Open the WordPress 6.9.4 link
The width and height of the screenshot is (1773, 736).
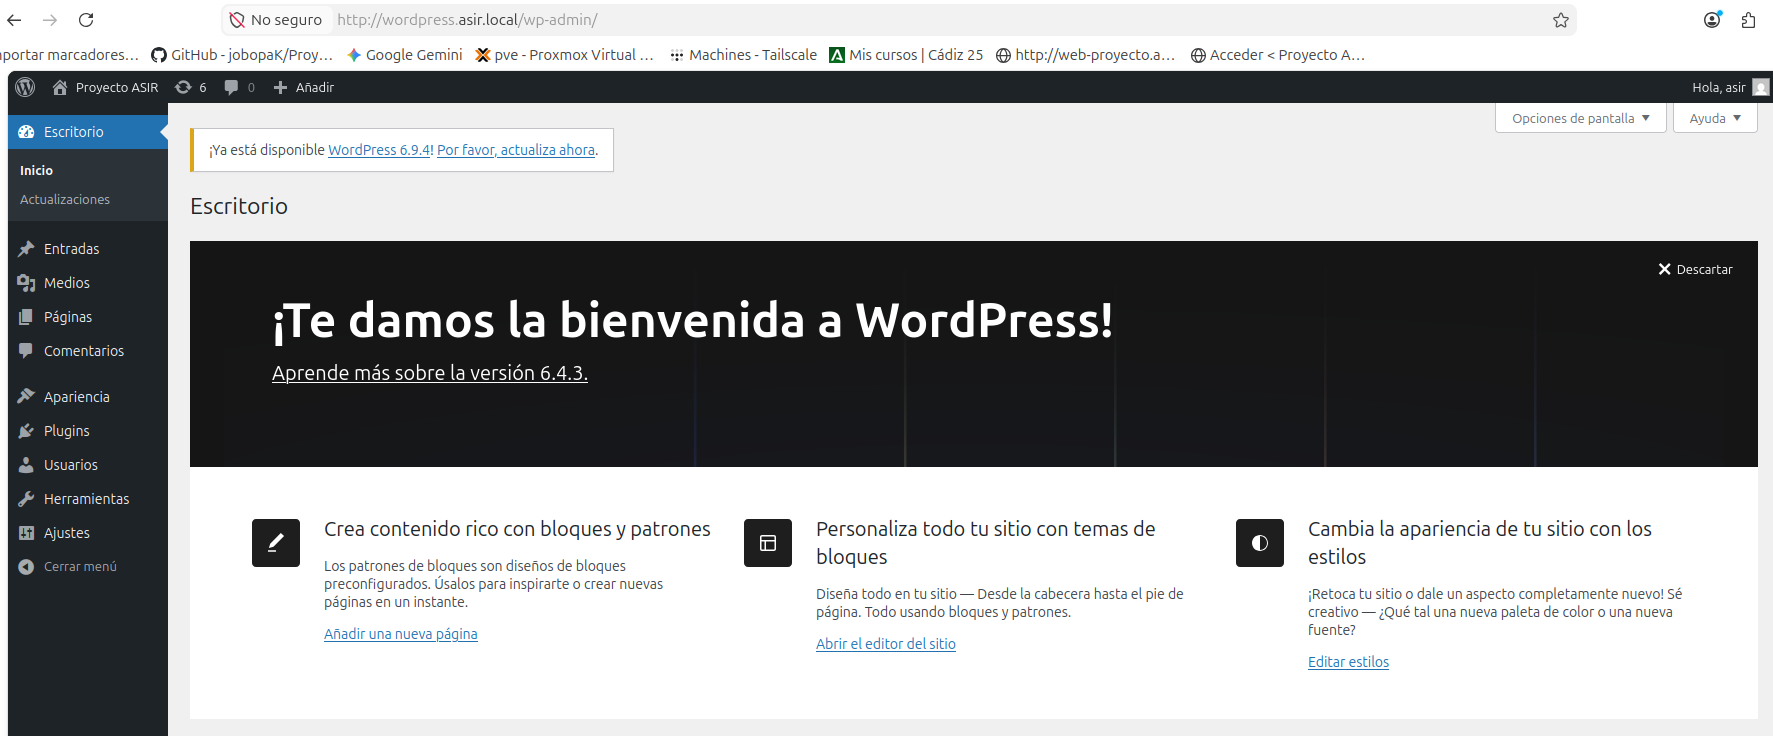coord(379,150)
